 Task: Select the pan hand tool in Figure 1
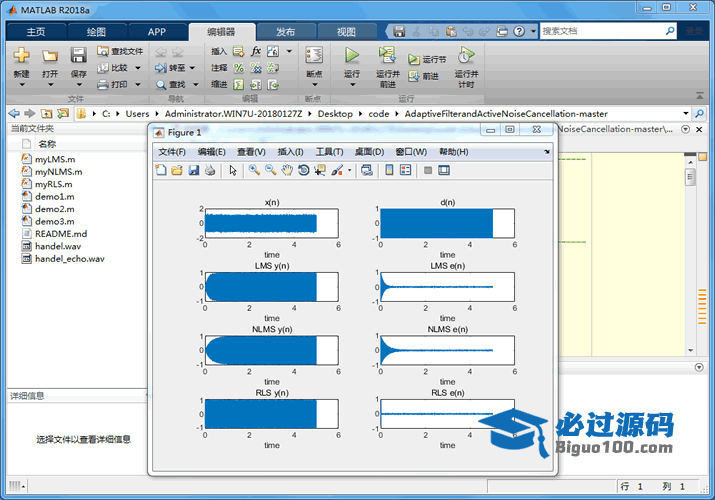tap(287, 171)
